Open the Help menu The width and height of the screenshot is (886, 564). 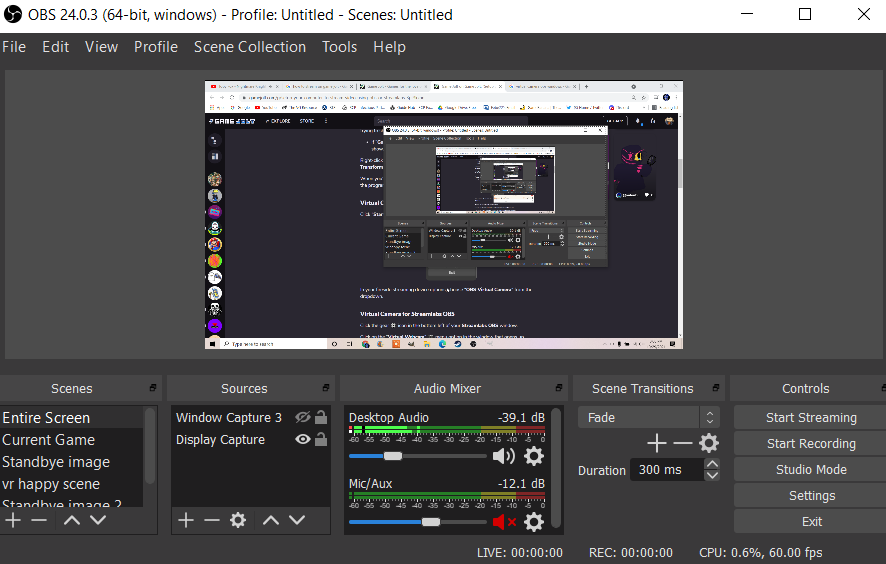[x=389, y=47]
